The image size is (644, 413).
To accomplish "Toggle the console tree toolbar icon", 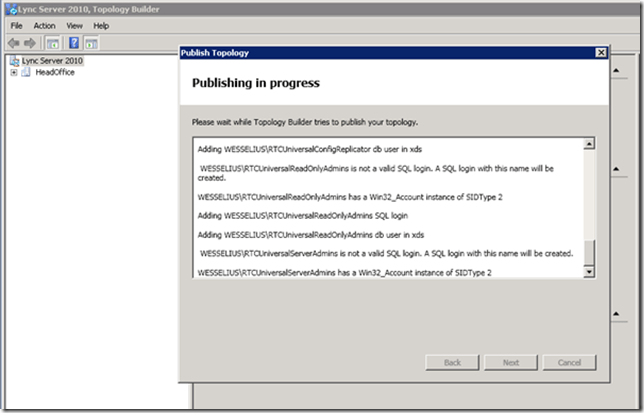I will (x=52, y=43).
